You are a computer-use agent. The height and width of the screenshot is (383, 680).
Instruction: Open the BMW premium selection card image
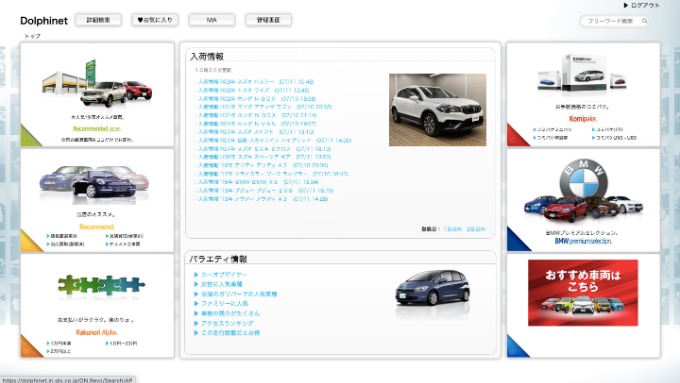click(x=583, y=191)
